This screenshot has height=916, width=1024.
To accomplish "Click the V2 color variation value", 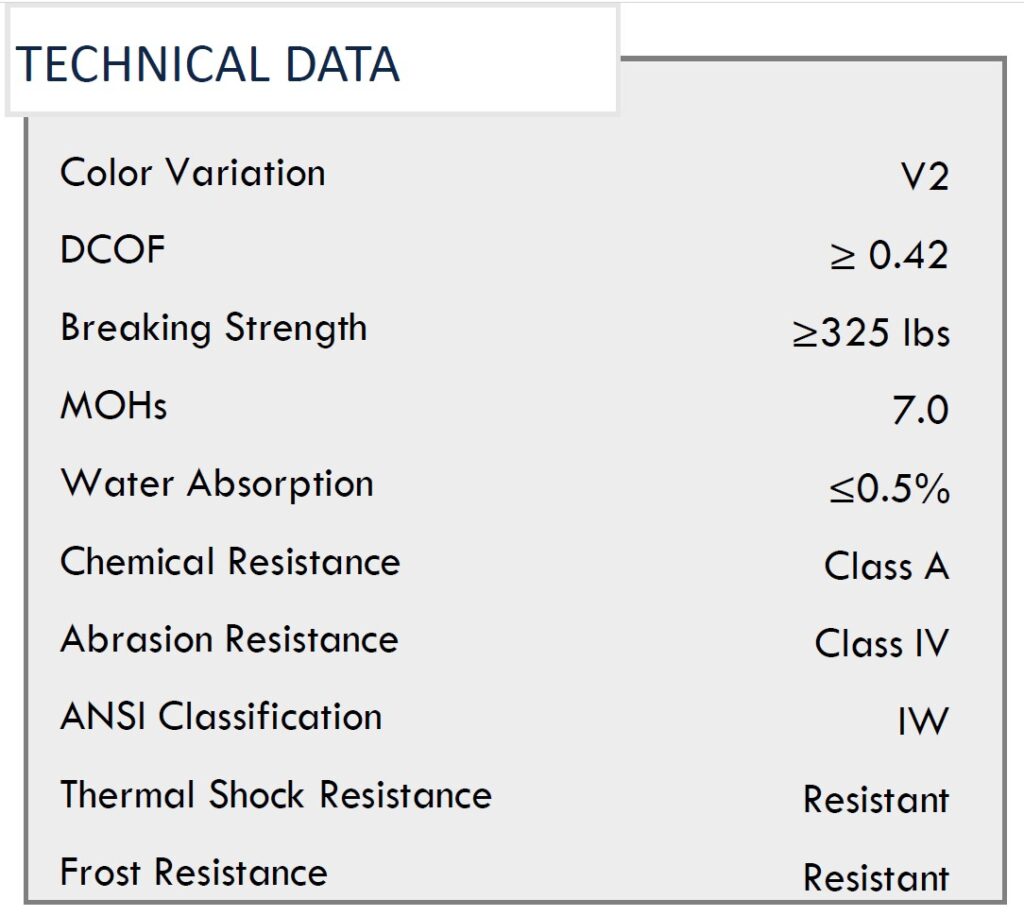I will coord(924,176).
